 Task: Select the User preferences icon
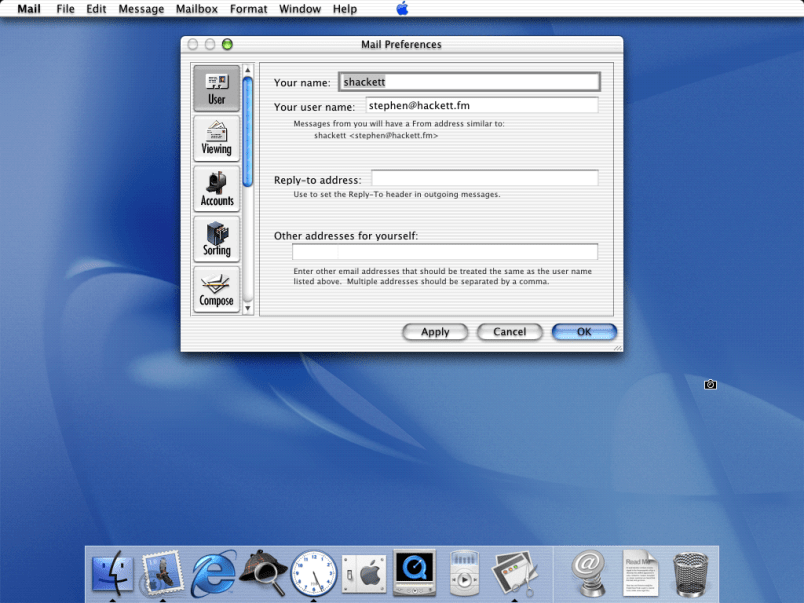(216, 88)
